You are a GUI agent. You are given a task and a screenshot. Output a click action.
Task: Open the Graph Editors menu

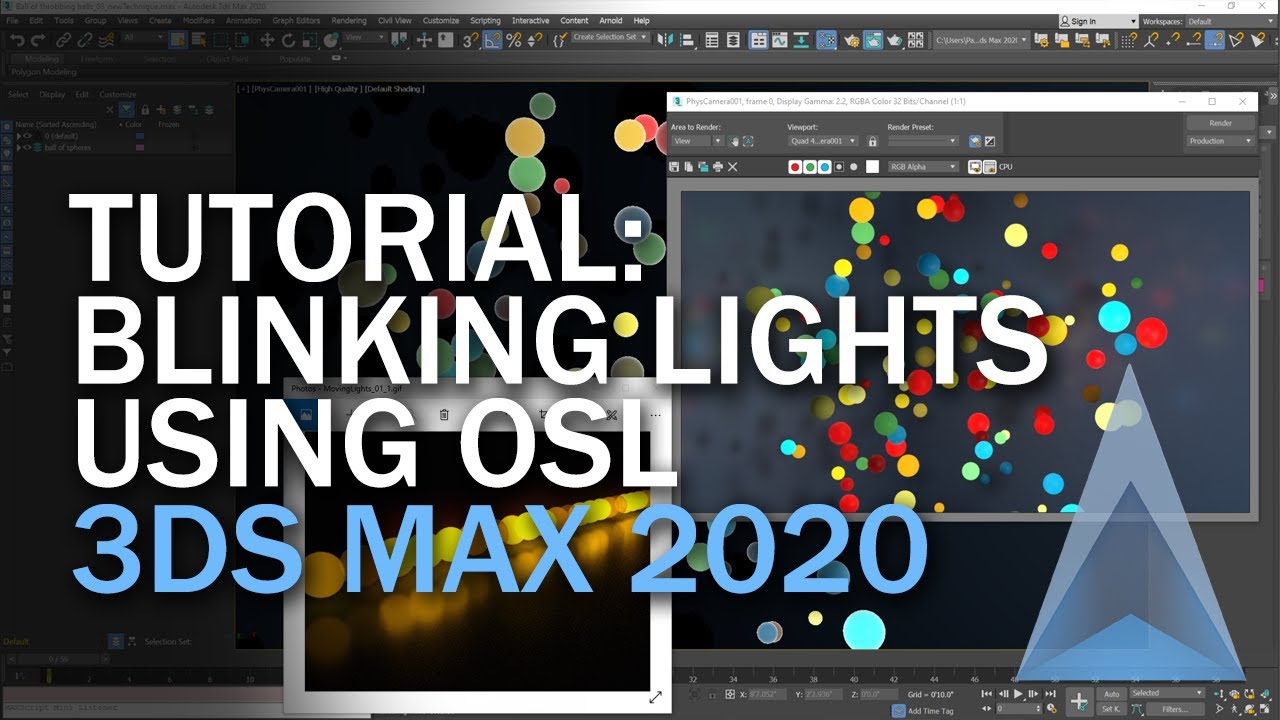[296, 20]
